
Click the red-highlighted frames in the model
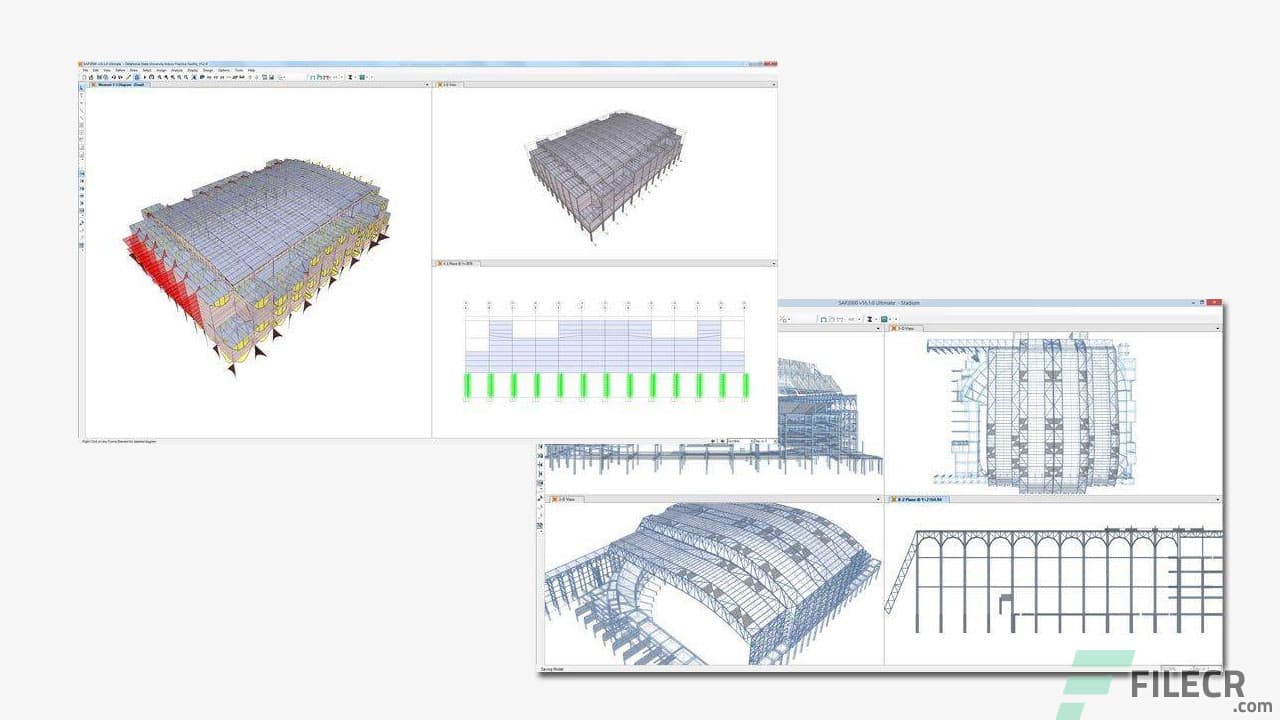pyautogui.click(x=160, y=275)
